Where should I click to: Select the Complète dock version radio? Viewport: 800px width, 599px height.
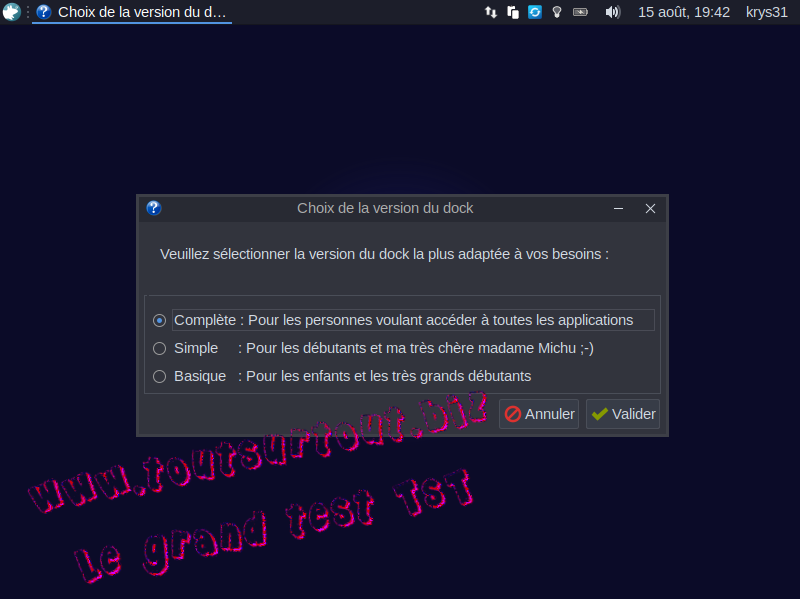[160, 320]
